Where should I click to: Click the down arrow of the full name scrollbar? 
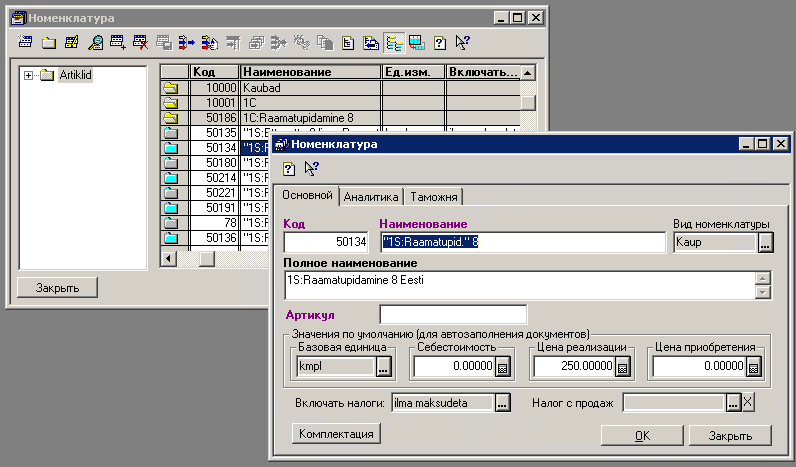pos(763,292)
